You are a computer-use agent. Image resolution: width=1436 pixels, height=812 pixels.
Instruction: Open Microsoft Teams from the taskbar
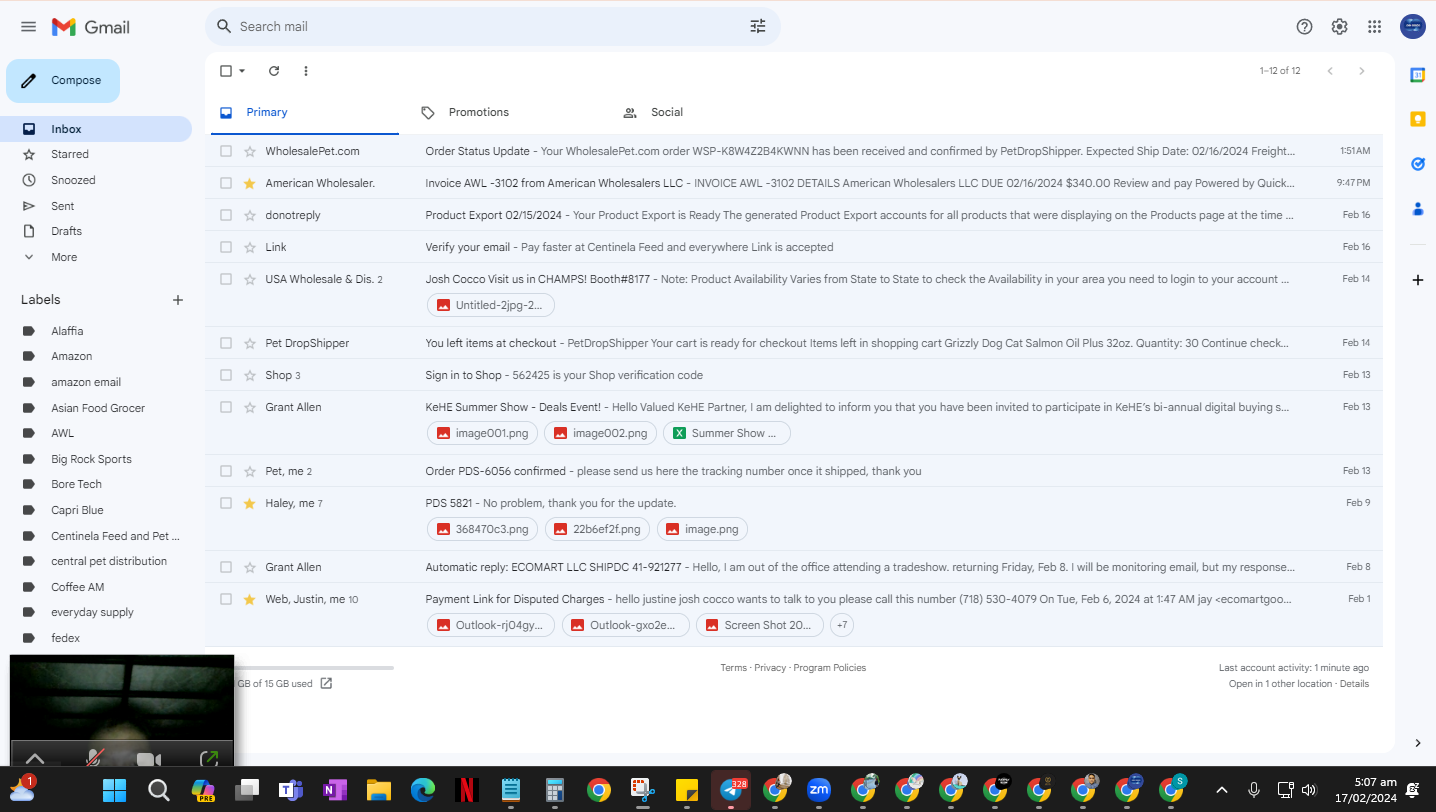(x=290, y=790)
